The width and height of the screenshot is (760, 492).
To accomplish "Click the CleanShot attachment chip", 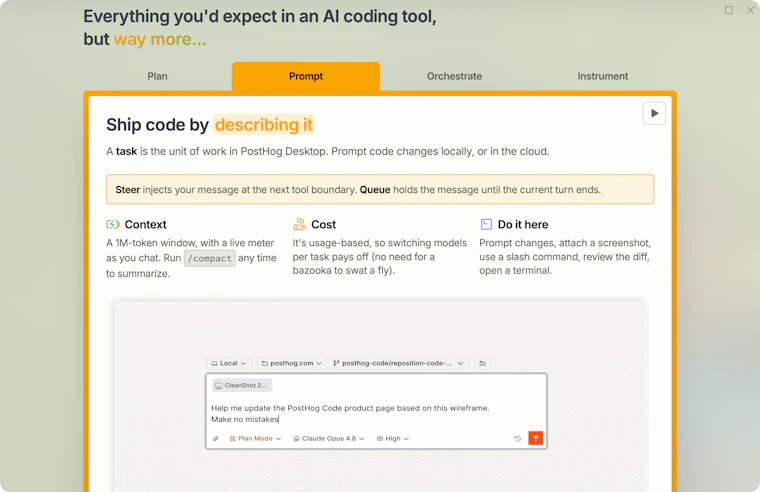I will click(241, 385).
